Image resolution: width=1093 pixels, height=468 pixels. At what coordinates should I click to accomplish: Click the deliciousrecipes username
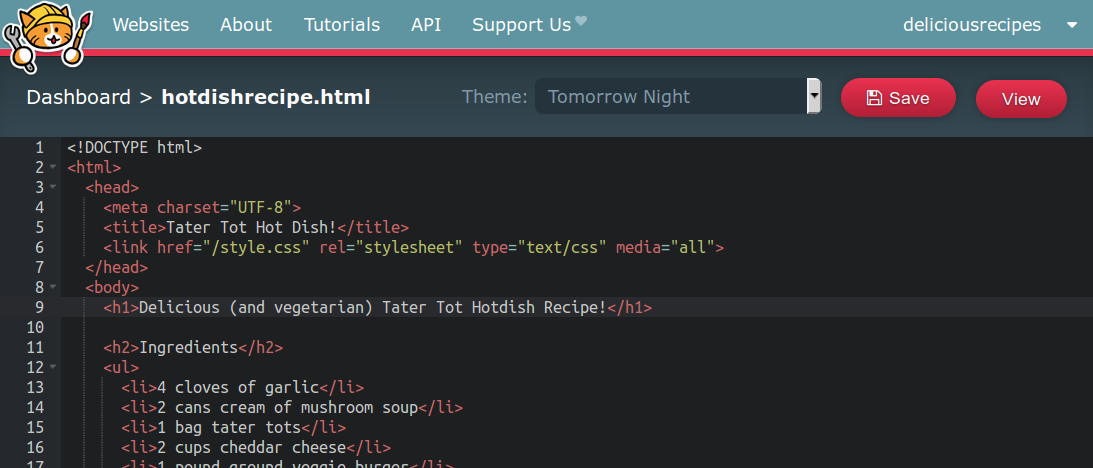point(972,25)
